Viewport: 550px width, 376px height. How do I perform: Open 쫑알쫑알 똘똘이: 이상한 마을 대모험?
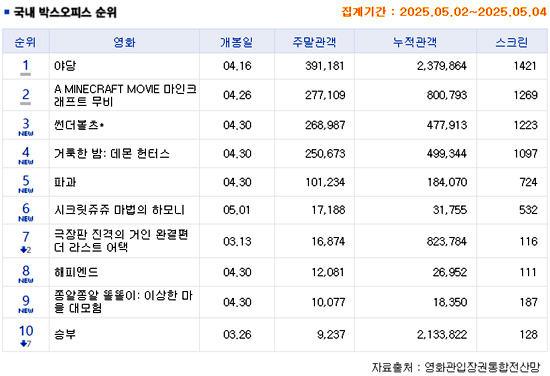tap(123, 302)
